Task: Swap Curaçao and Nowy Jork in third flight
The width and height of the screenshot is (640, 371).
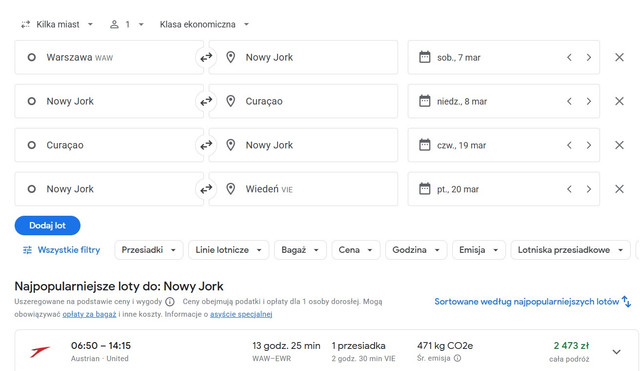Action: tap(206, 145)
